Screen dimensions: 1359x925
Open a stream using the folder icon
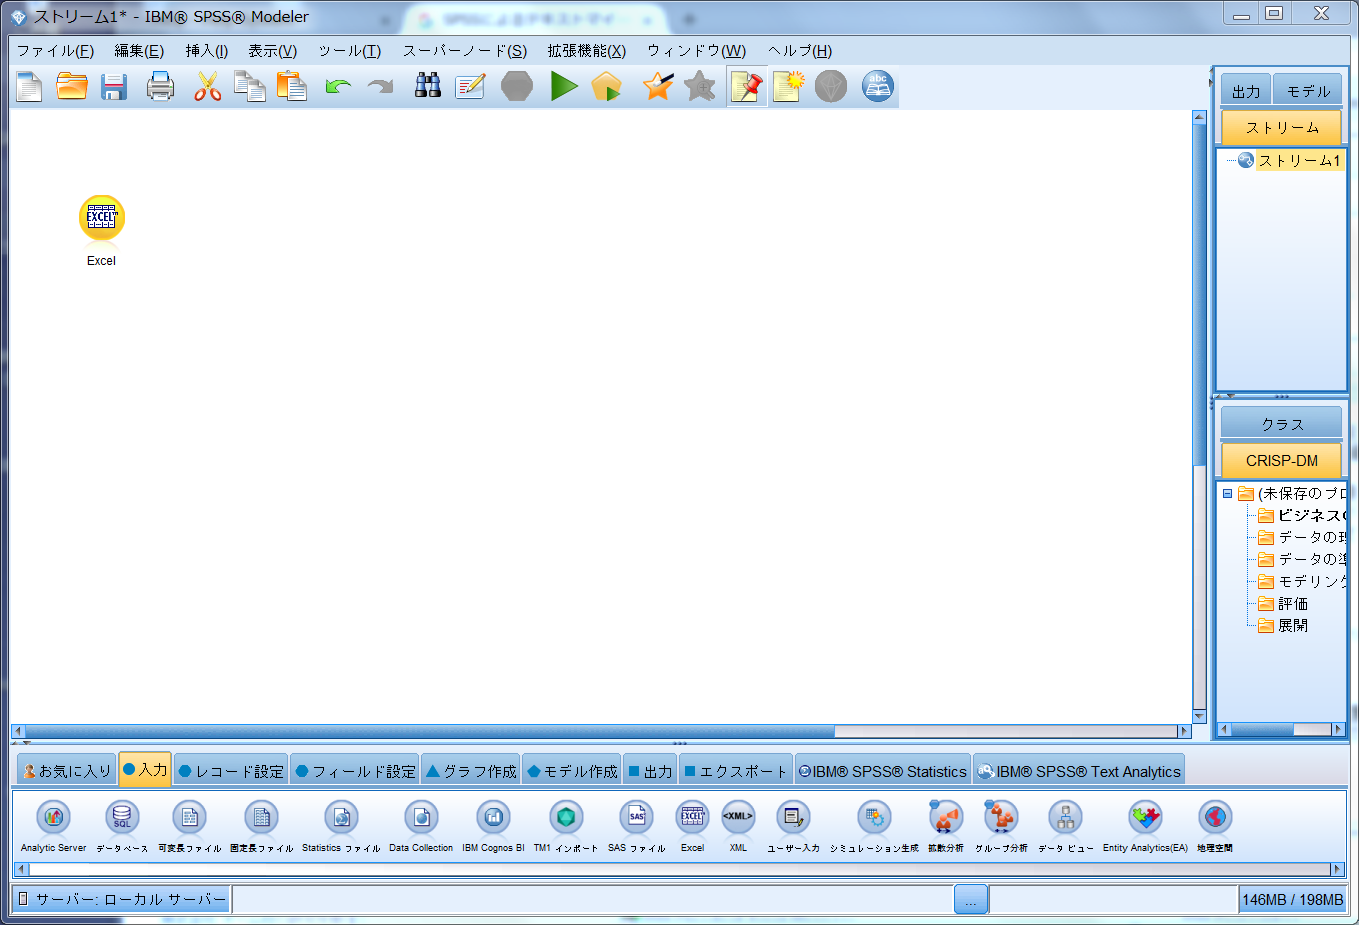72,87
